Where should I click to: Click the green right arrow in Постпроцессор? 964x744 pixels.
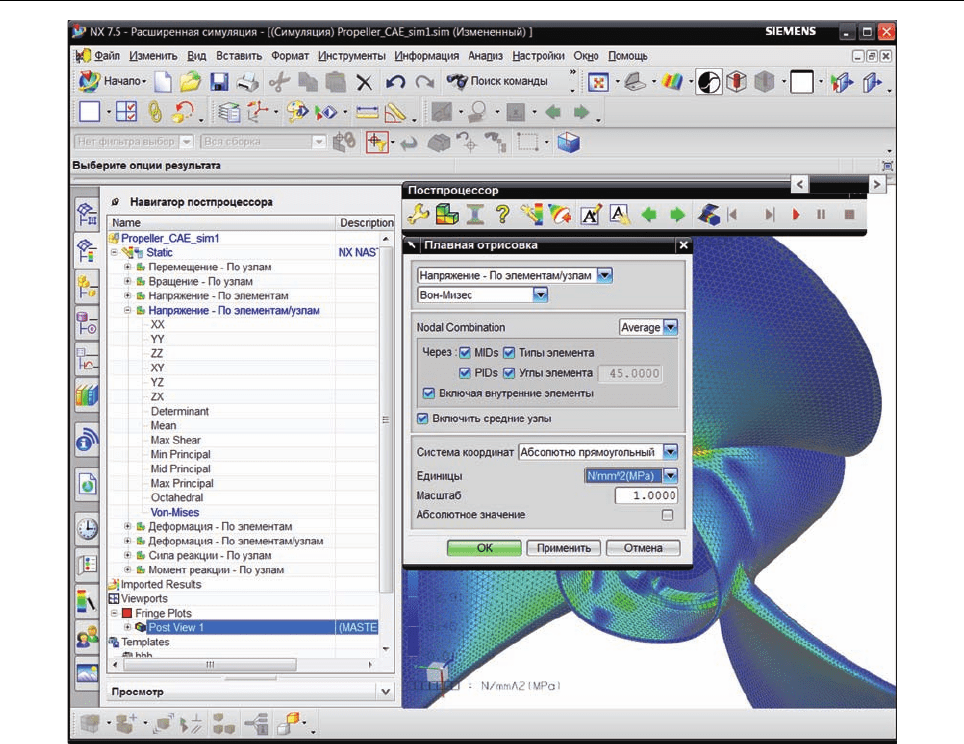[x=677, y=215]
